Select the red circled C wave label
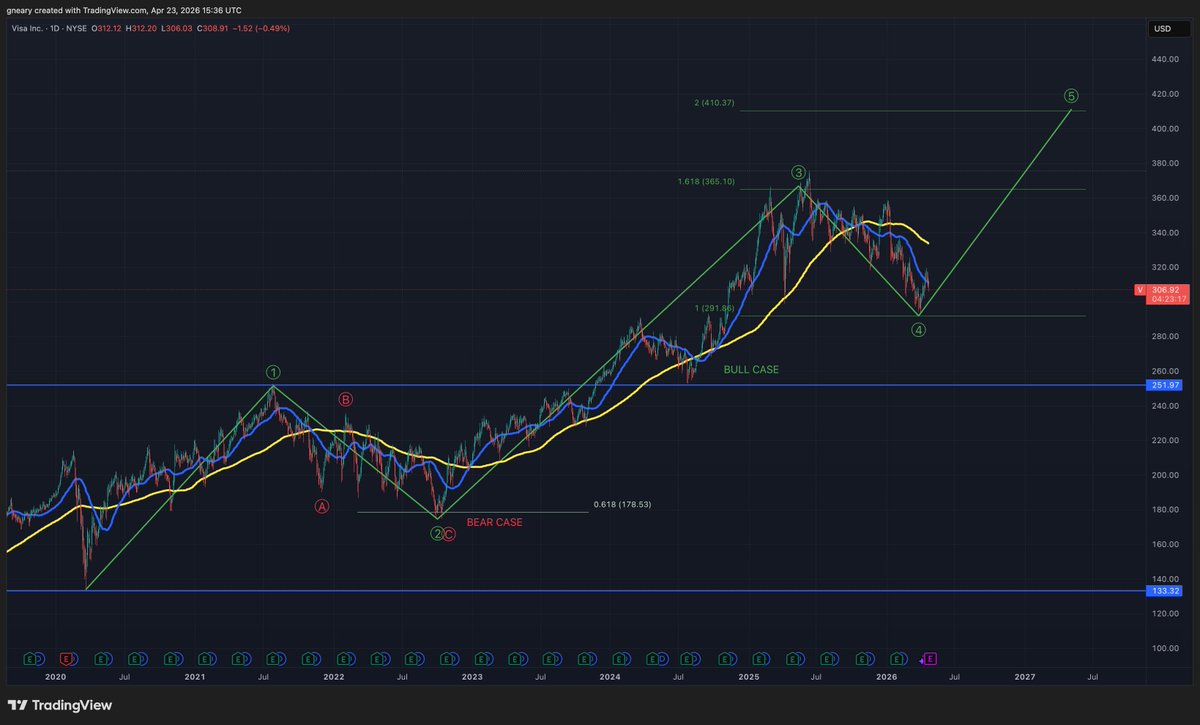This screenshot has width=1200, height=725. tap(449, 534)
